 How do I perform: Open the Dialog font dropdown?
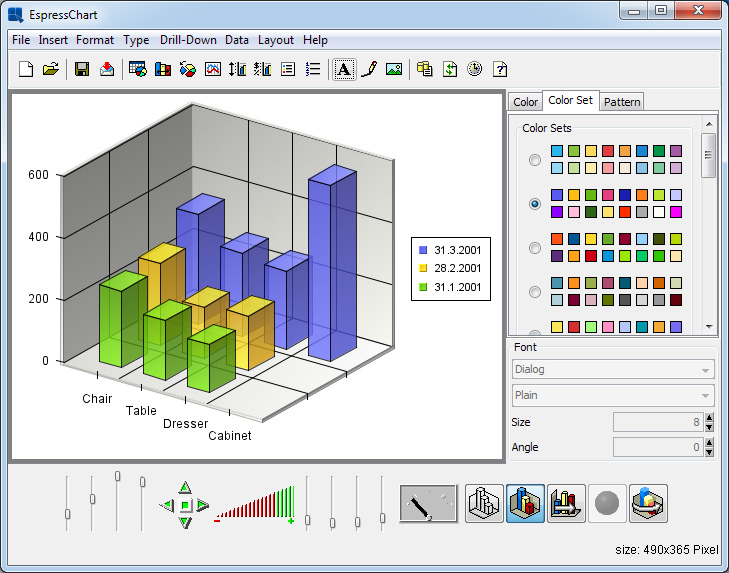pos(613,369)
